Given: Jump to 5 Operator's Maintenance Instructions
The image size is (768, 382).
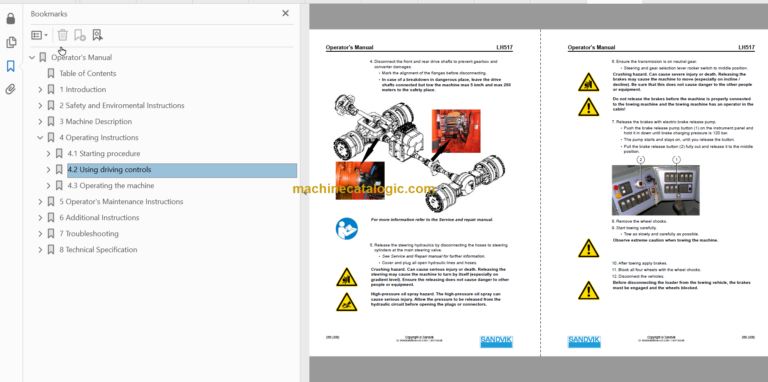Looking at the screenshot, I should coord(121,202).
